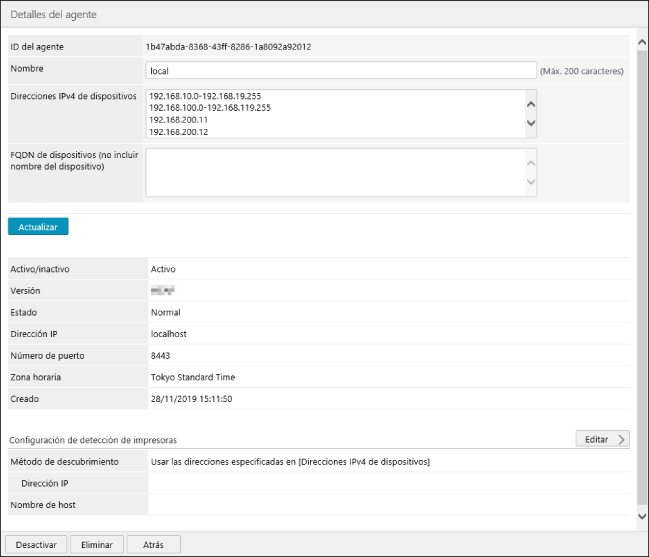Click the FQDN box down scroll arrow
The width and height of the screenshot is (649, 557).
click(531, 184)
